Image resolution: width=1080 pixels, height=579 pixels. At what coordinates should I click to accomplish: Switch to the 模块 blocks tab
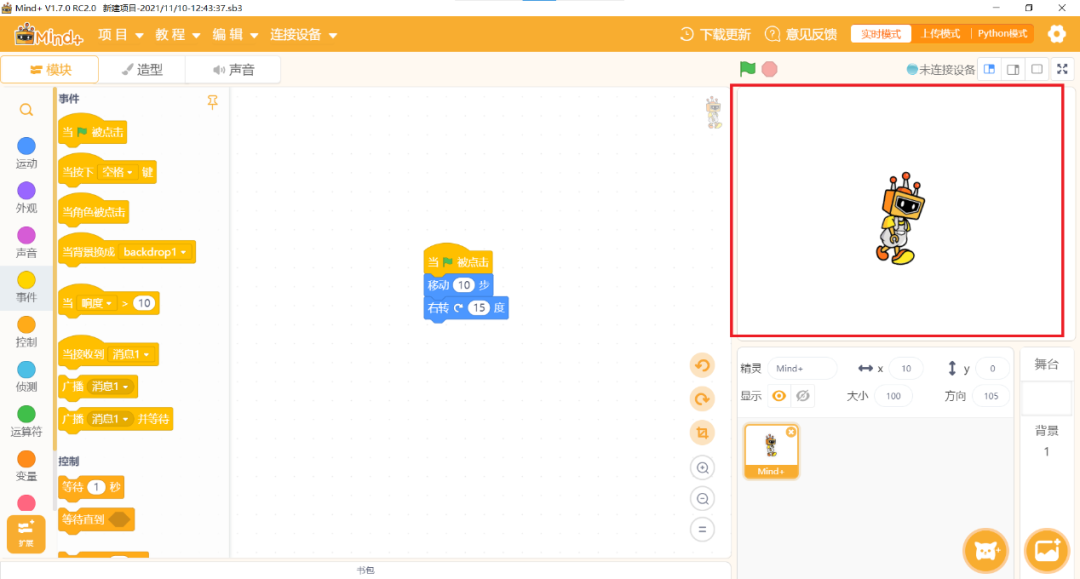coord(50,70)
